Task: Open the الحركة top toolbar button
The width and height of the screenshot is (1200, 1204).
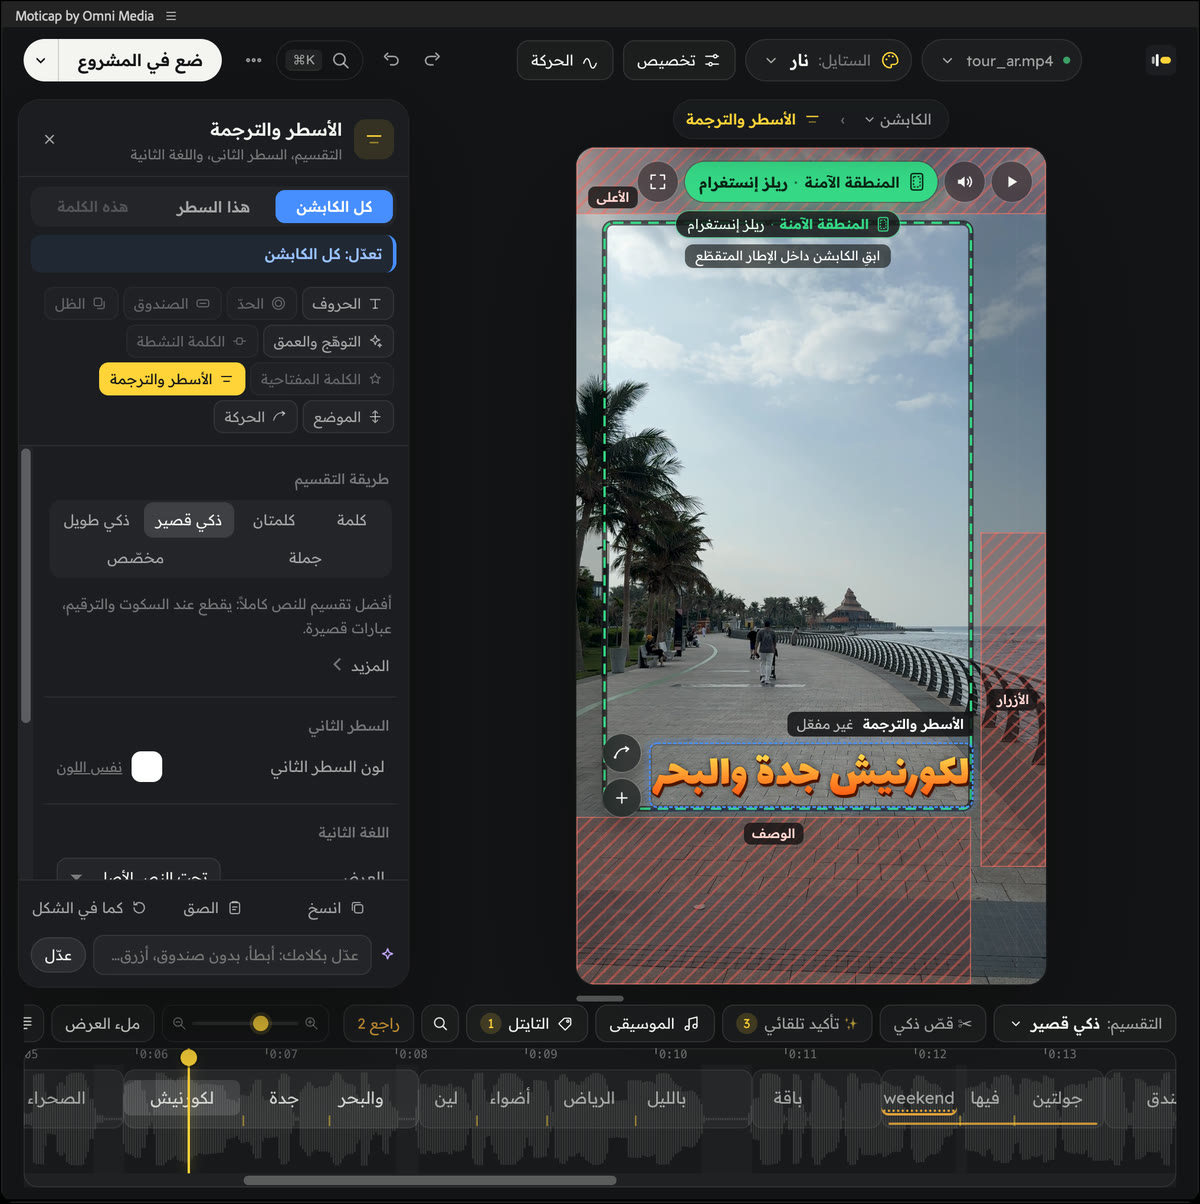Action: point(564,60)
